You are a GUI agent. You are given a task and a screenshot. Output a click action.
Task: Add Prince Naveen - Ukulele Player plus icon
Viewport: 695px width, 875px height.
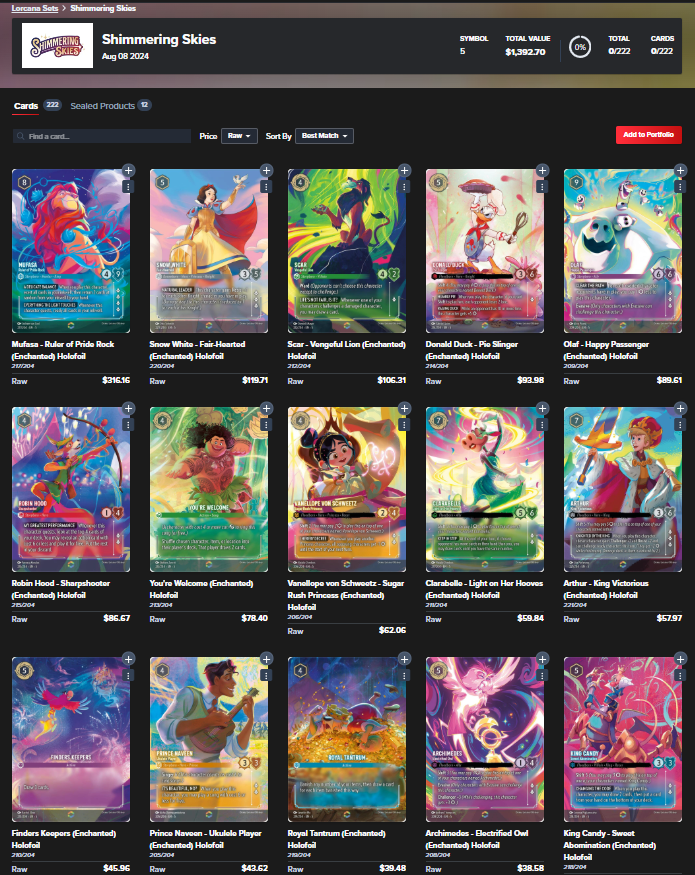pos(266,659)
